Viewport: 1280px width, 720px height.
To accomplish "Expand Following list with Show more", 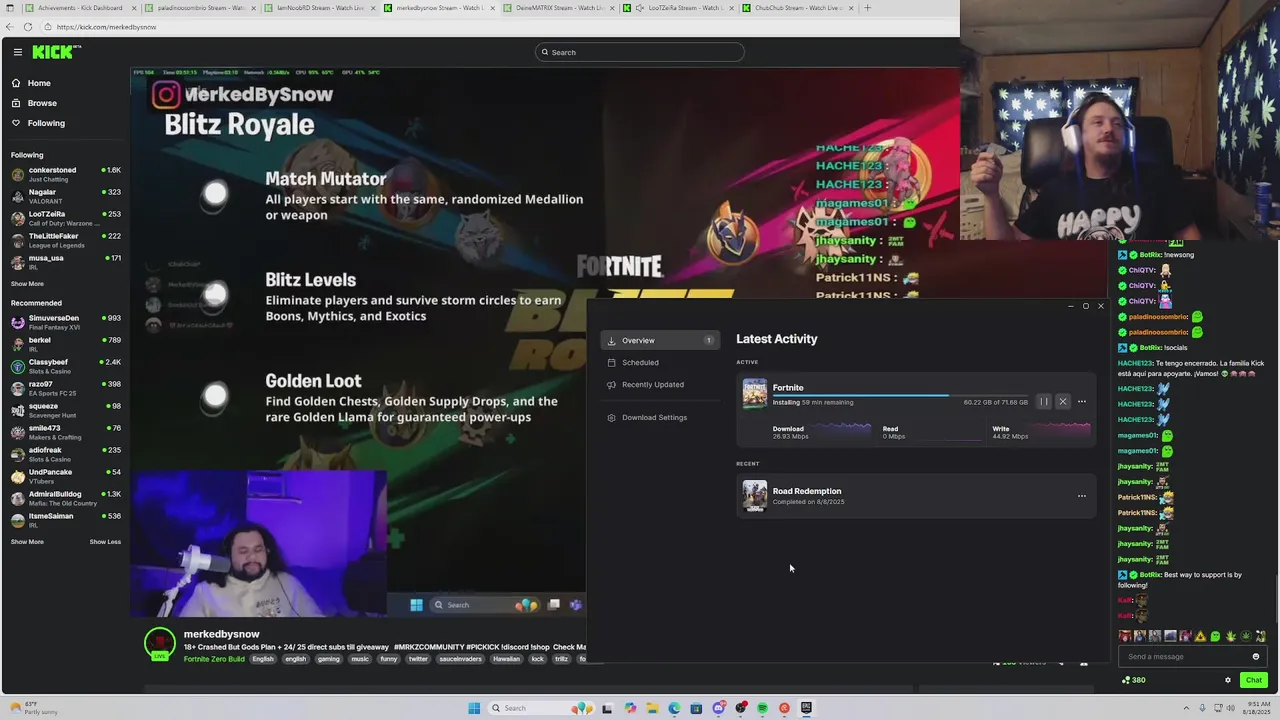I will click(x=27, y=284).
